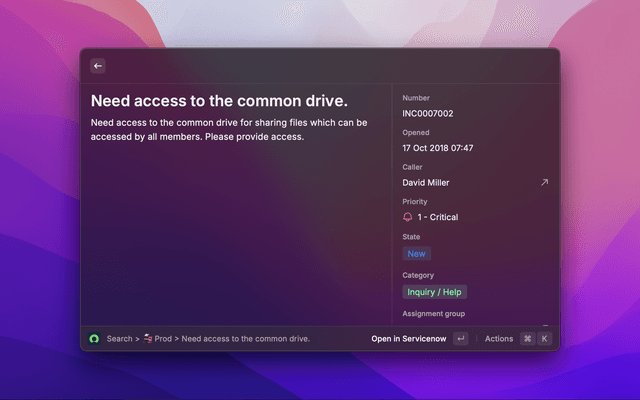Click the Critical priority bell icon
The image size is (640, 400).
(408, 217)
